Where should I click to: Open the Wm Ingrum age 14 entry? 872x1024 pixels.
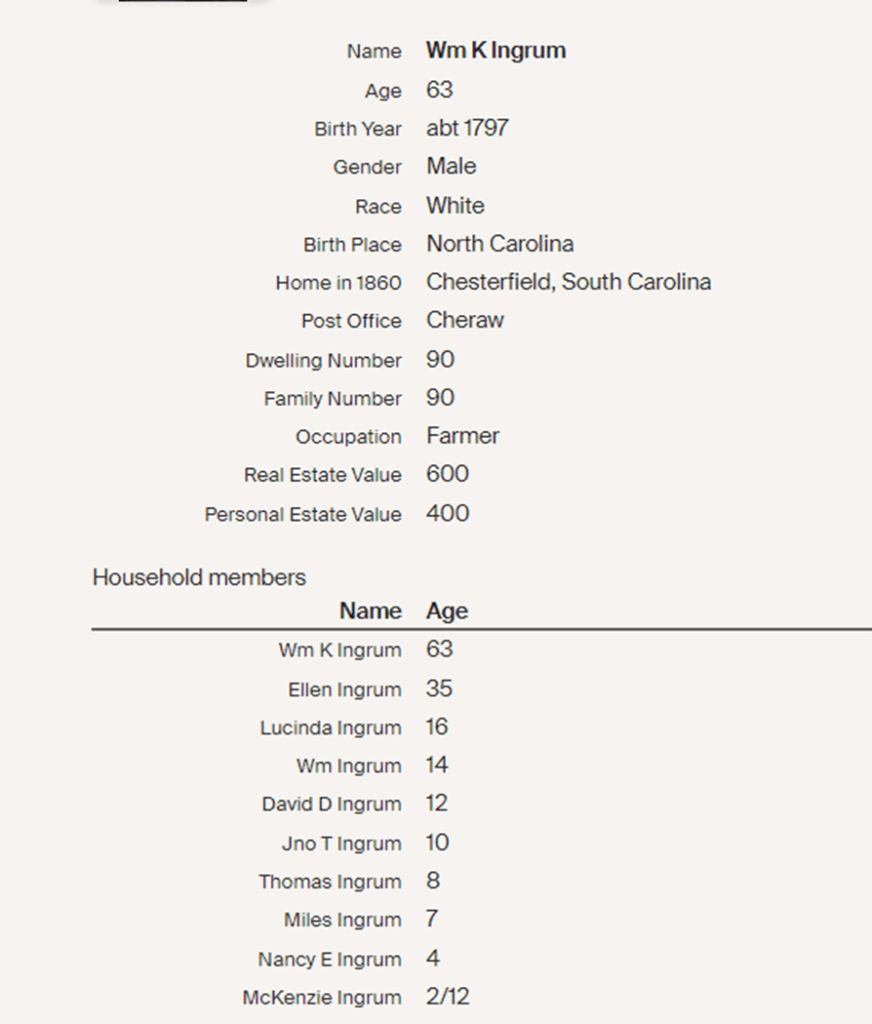(x=348, y=766)
